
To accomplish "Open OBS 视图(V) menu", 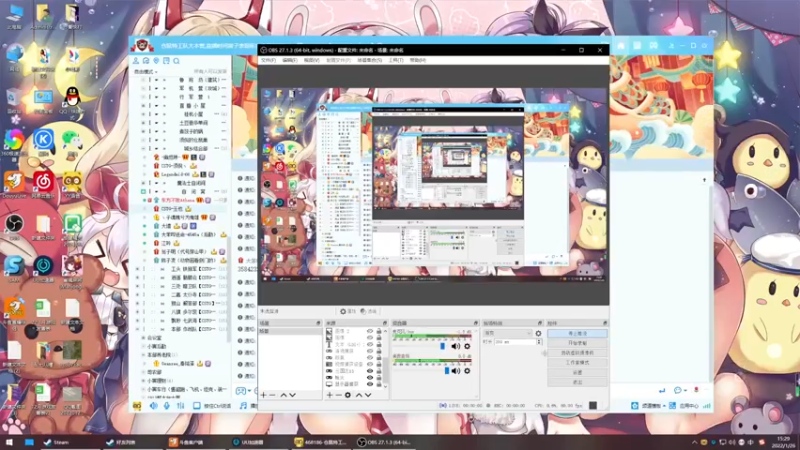I will pos(311,60).
